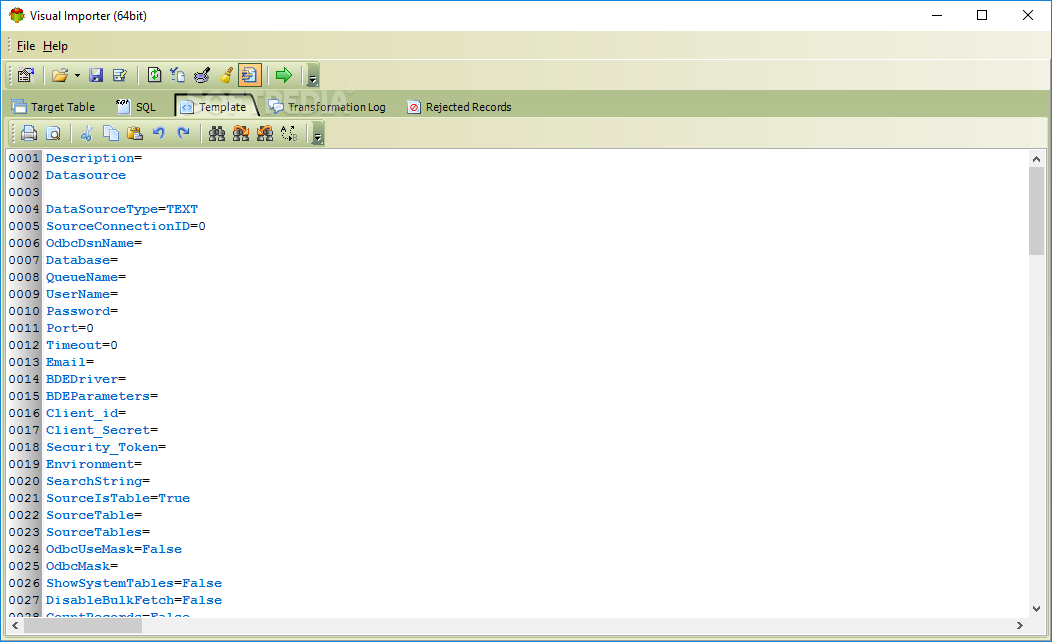
Task: Click the Security_Token= line
Action: [x=106, y=447]
